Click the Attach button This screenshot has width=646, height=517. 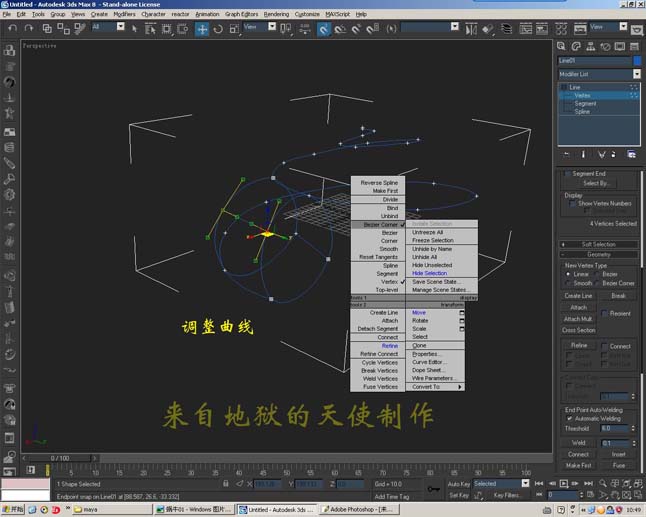(x=578, y=307)
